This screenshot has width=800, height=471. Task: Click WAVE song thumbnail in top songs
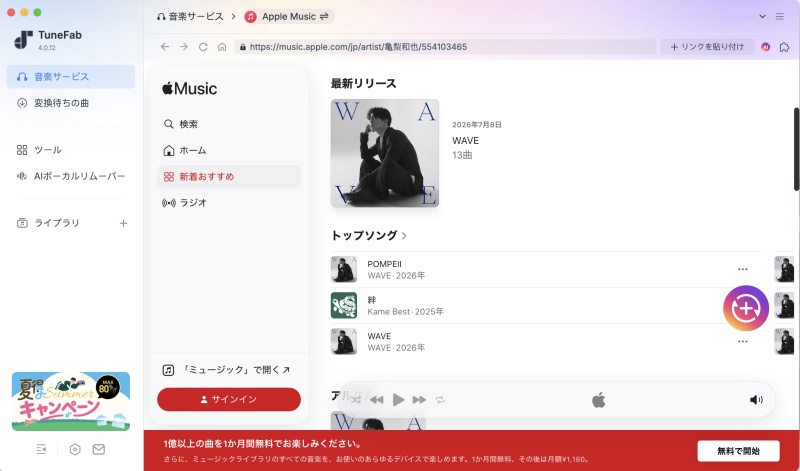(x=344, y=341)
